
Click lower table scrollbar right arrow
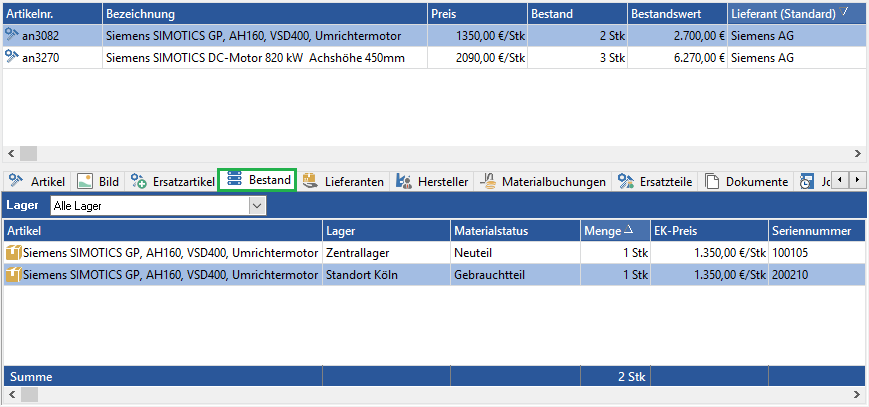[x=858, y=395]
